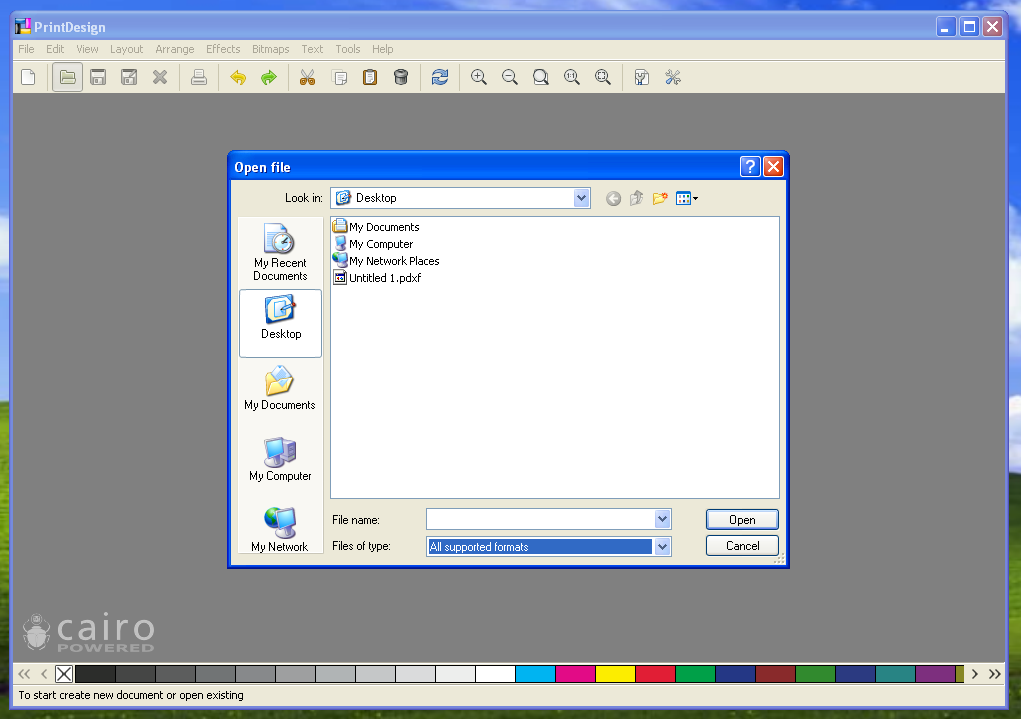Viewport: 1021px width, 719px height.
Task: Jump palette to end with double-right arrow
Action: [x=994, y=673]
